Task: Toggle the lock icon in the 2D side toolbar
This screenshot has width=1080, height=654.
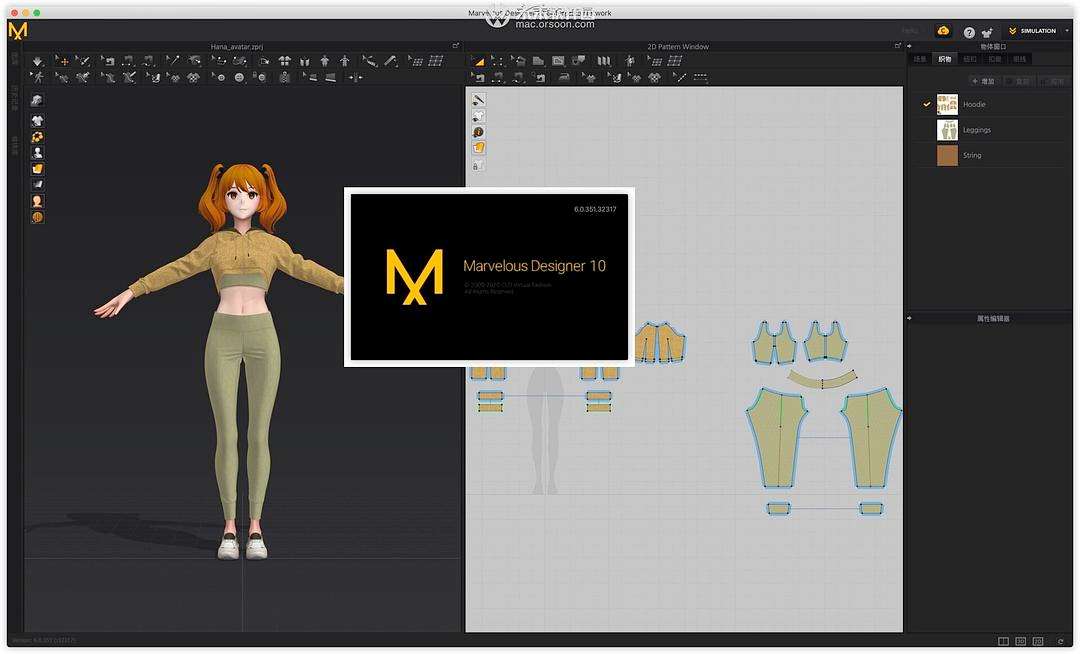Action: pyautogui.click(x=477, y=165)
